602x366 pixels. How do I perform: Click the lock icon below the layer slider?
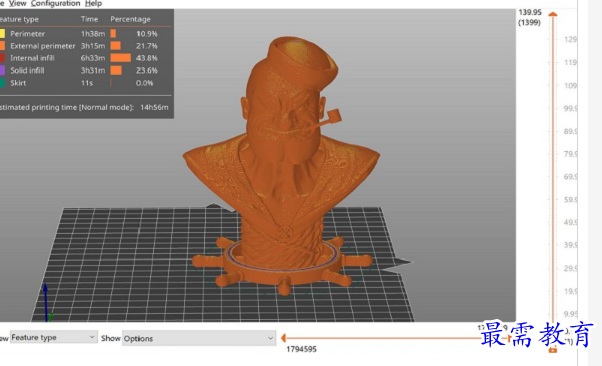click(x=553, y=349)
